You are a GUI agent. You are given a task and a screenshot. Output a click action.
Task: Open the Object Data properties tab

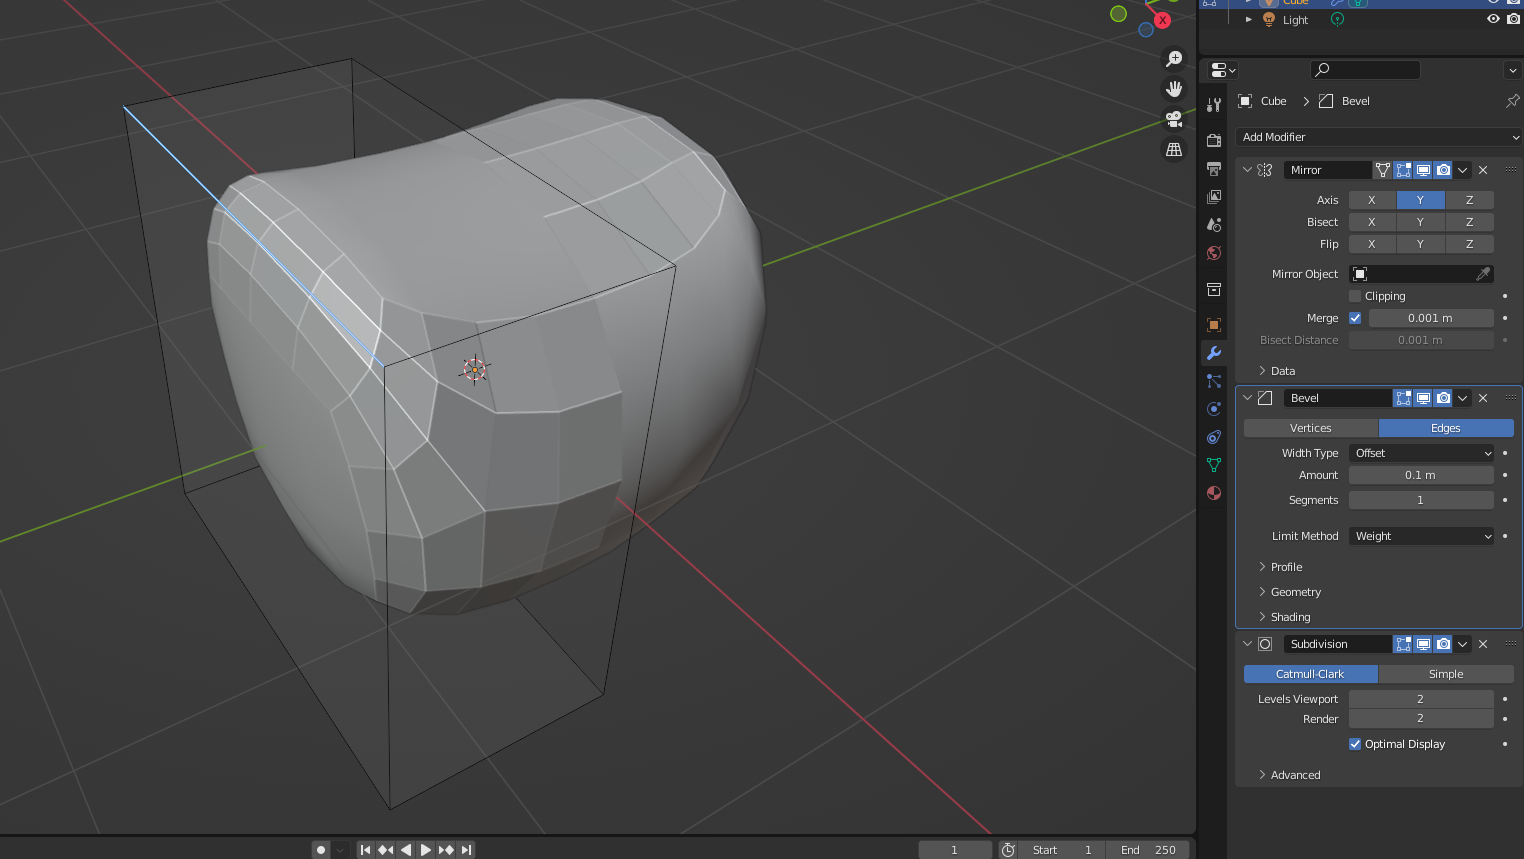pos(1214,465)
